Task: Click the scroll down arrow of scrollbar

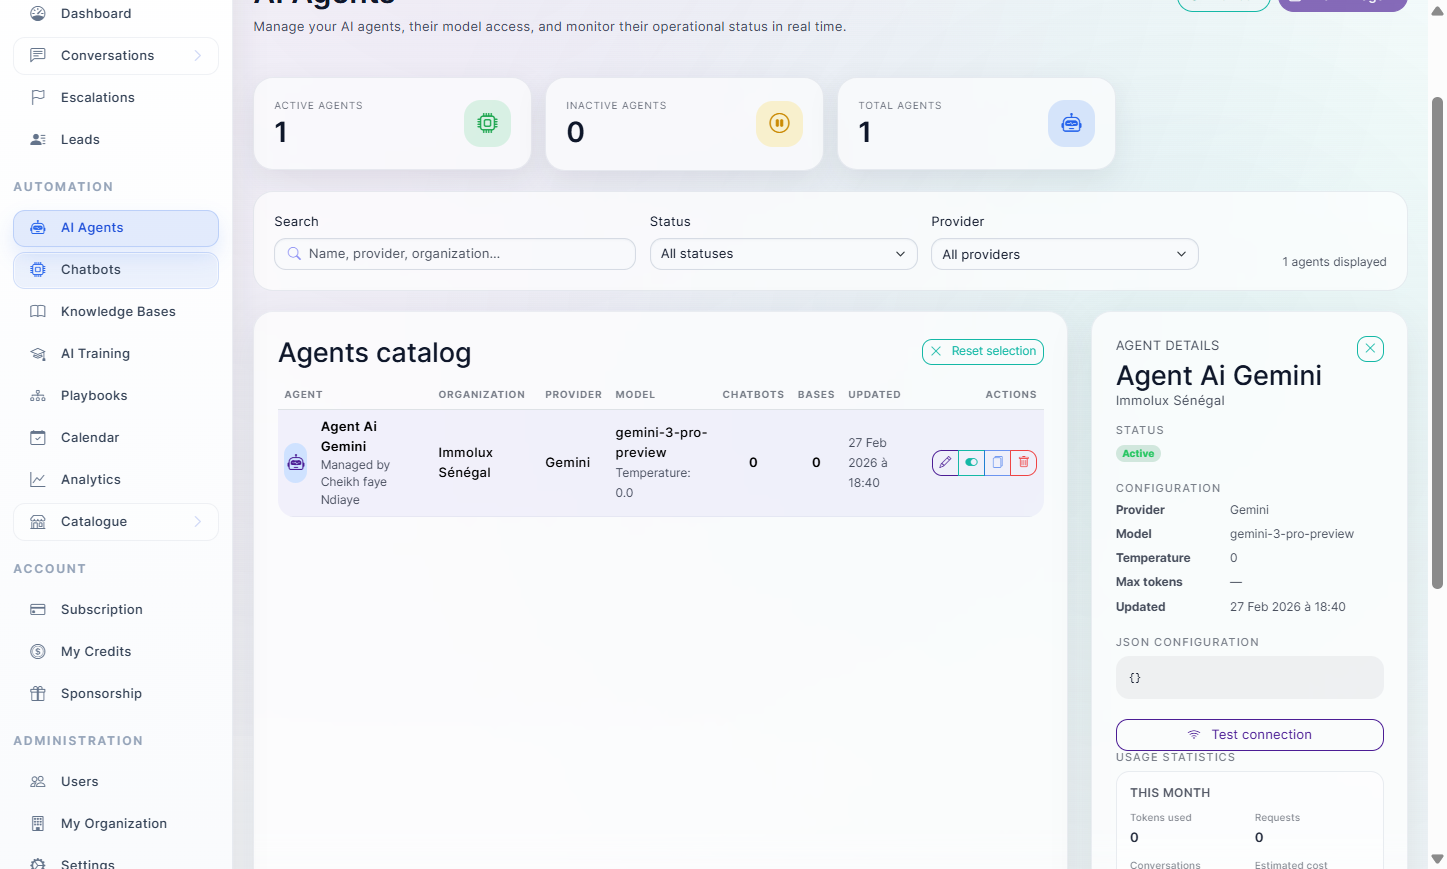Action: click(x=1438, y=859)
